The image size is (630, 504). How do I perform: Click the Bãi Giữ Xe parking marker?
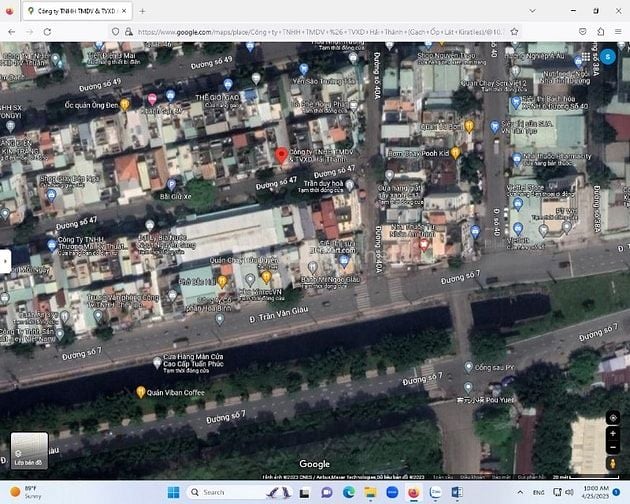(x=171, y=185)
